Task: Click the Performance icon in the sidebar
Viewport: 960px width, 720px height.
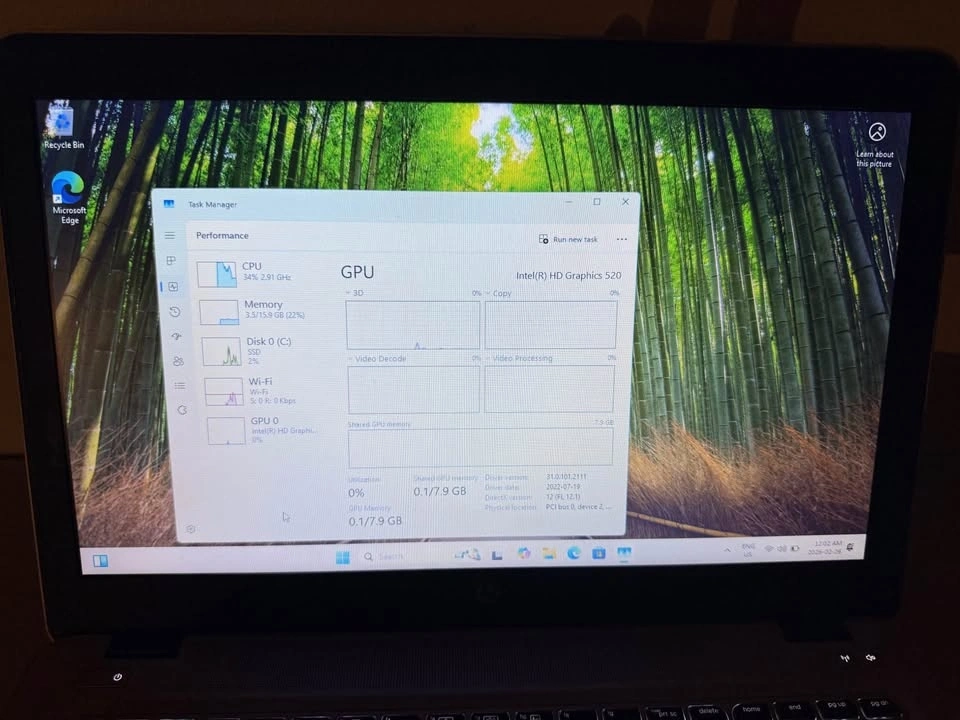Action: tap(172, 287)
